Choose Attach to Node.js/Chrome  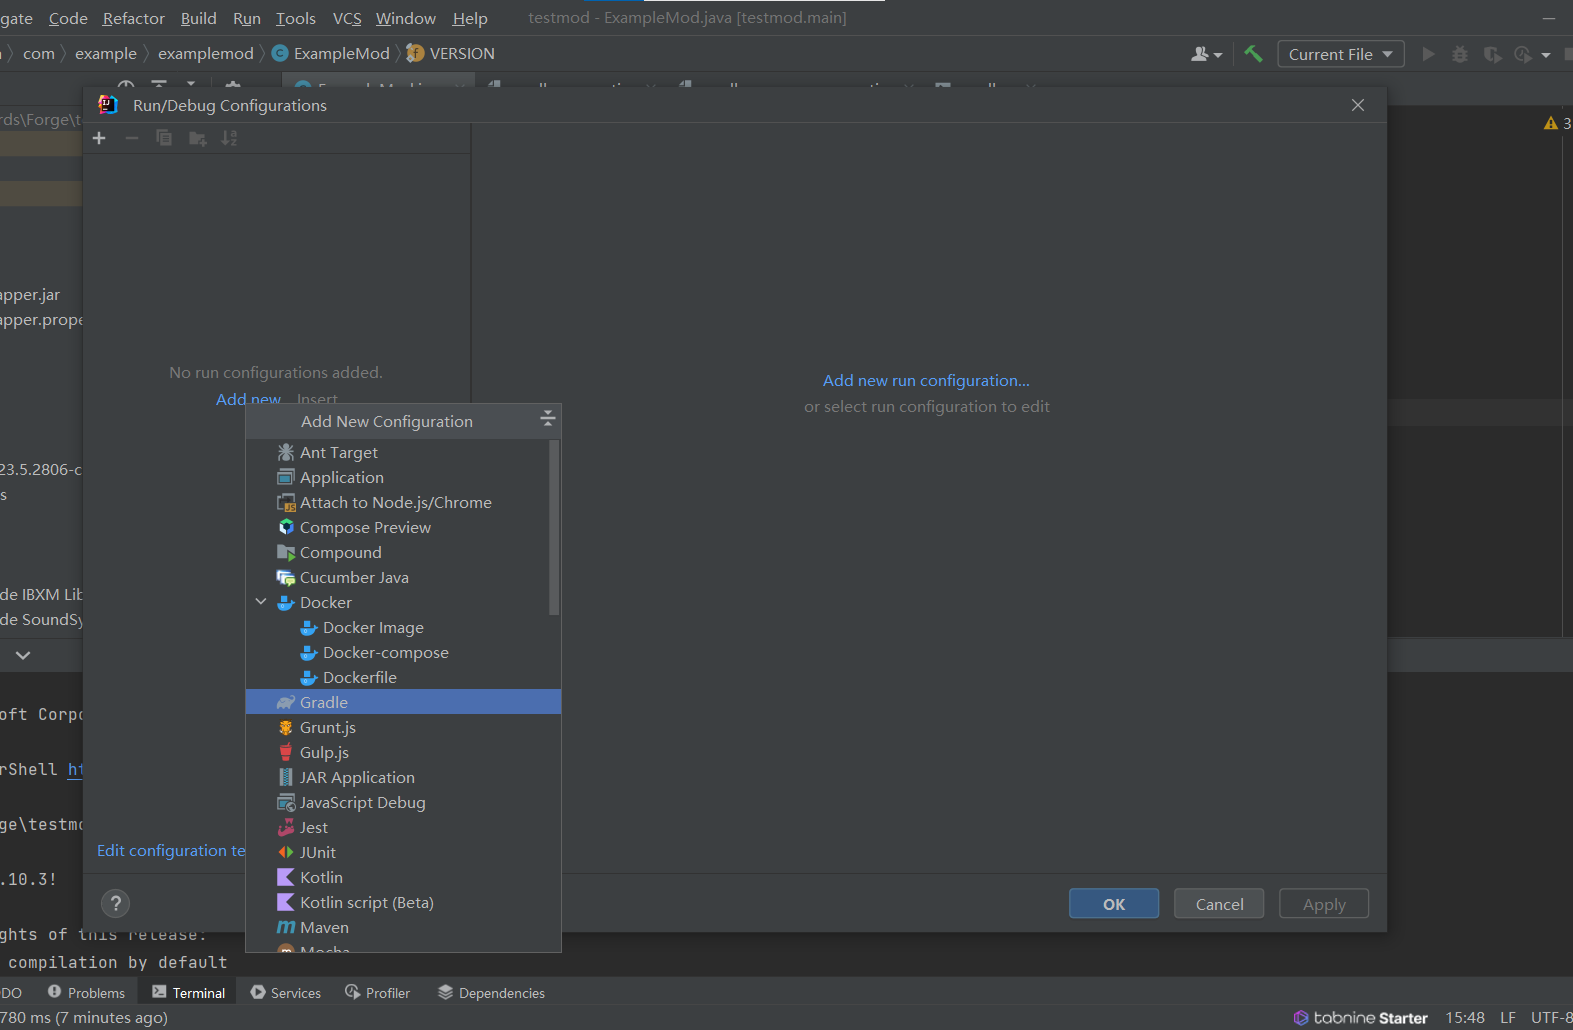403,502
